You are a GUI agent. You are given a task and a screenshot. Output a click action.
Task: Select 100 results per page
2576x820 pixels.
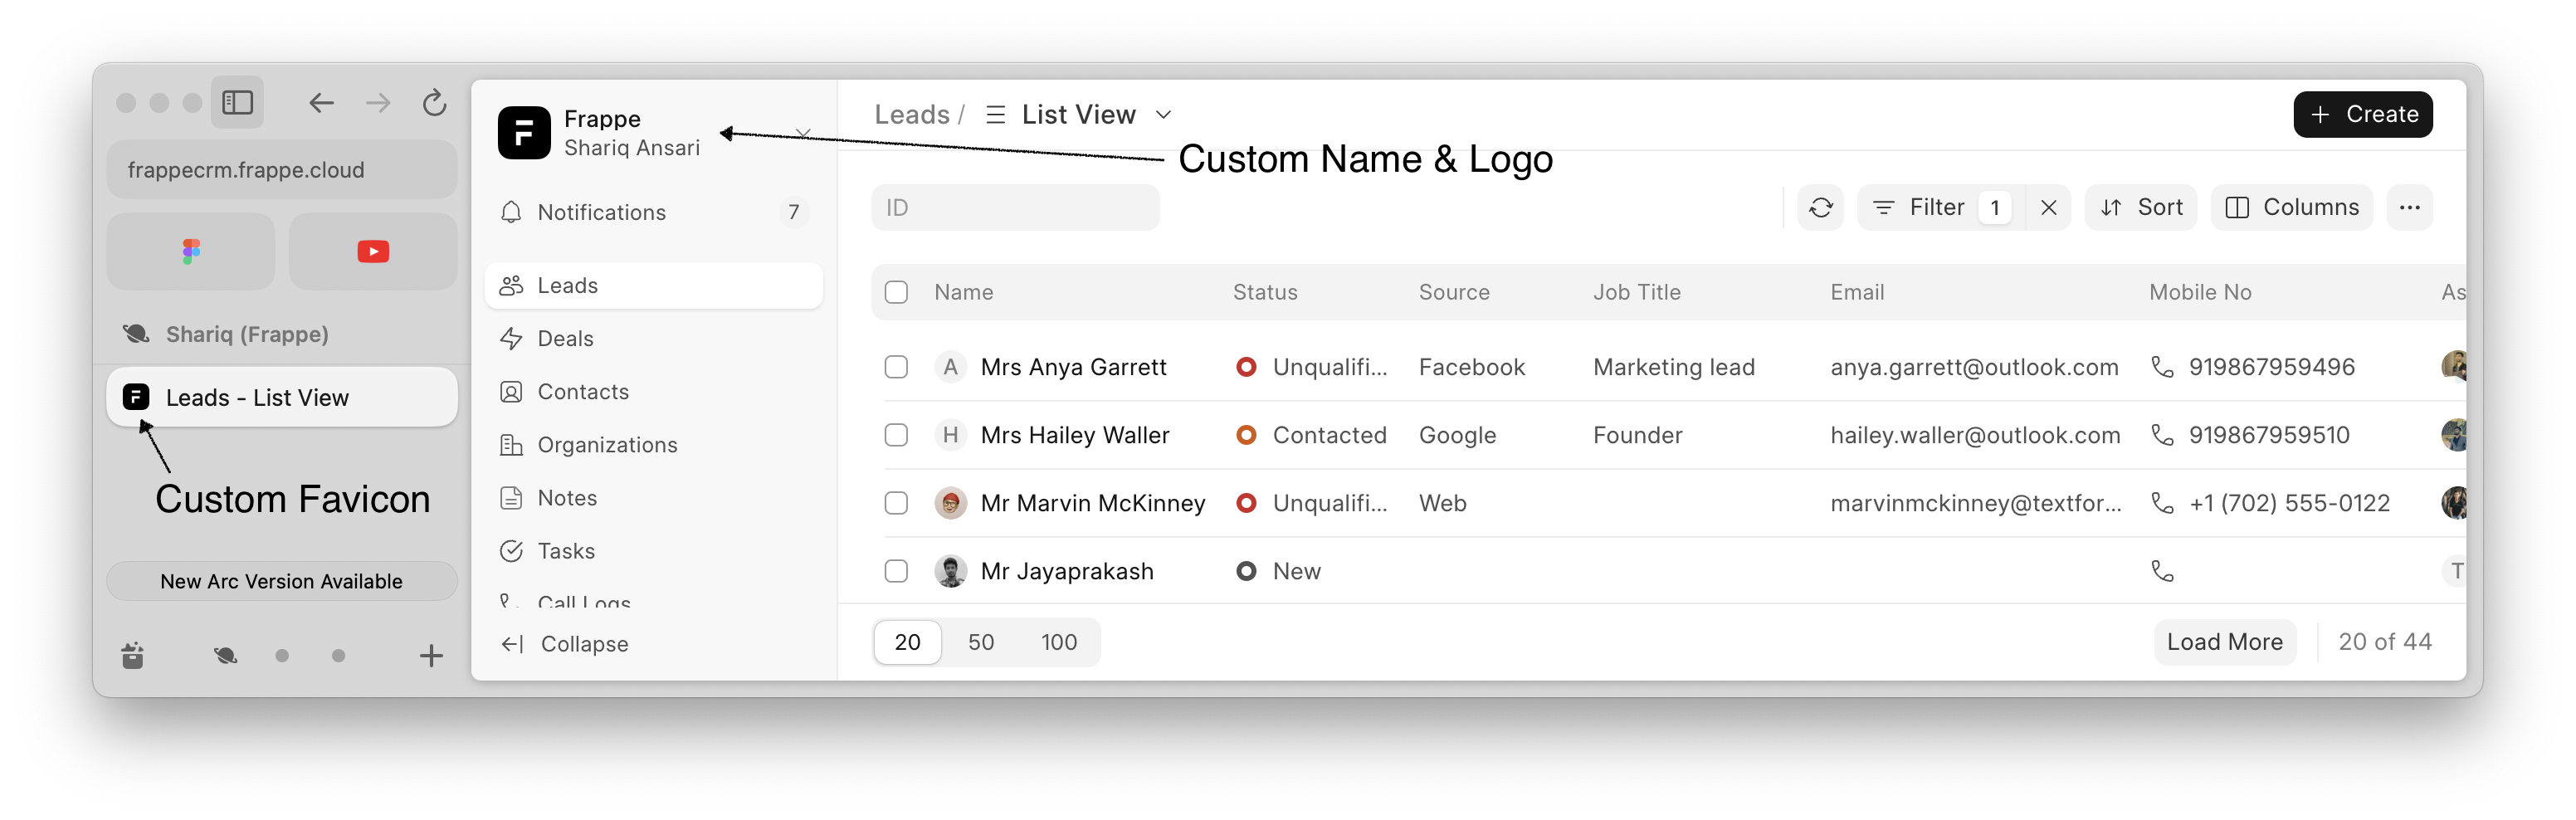pos(1058,642)
